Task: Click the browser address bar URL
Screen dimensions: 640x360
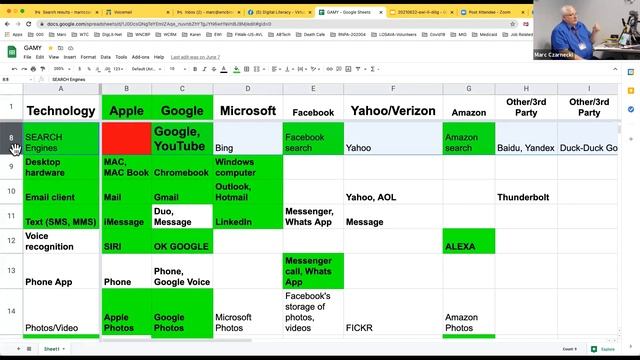Action: coord(159,24)
